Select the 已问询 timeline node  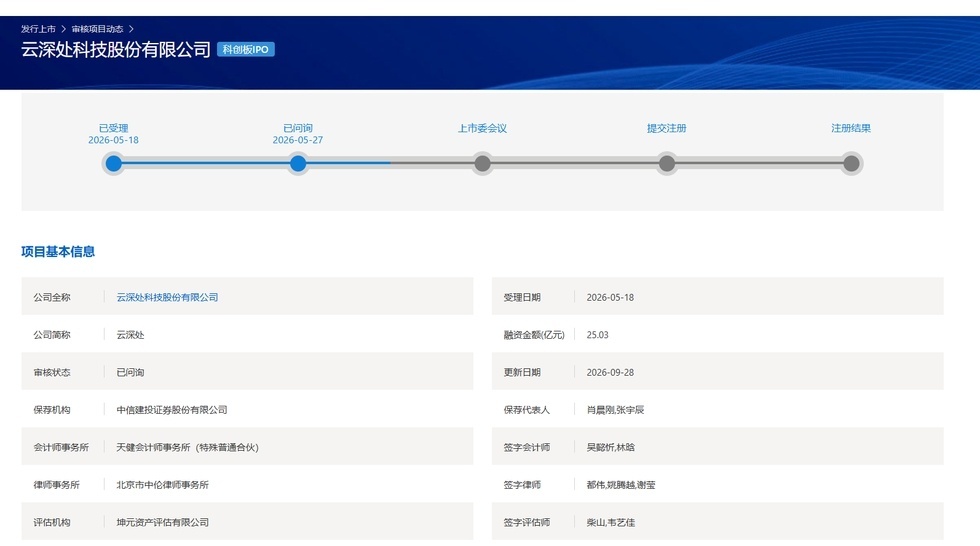click(x=298, y=164)
